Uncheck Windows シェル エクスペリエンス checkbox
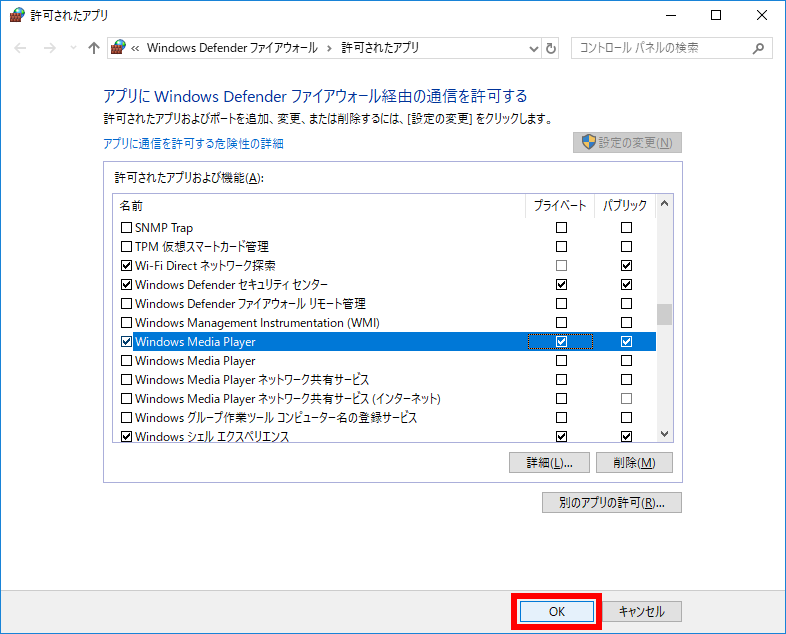Viewport: 786px width, 634px height. 127,437
